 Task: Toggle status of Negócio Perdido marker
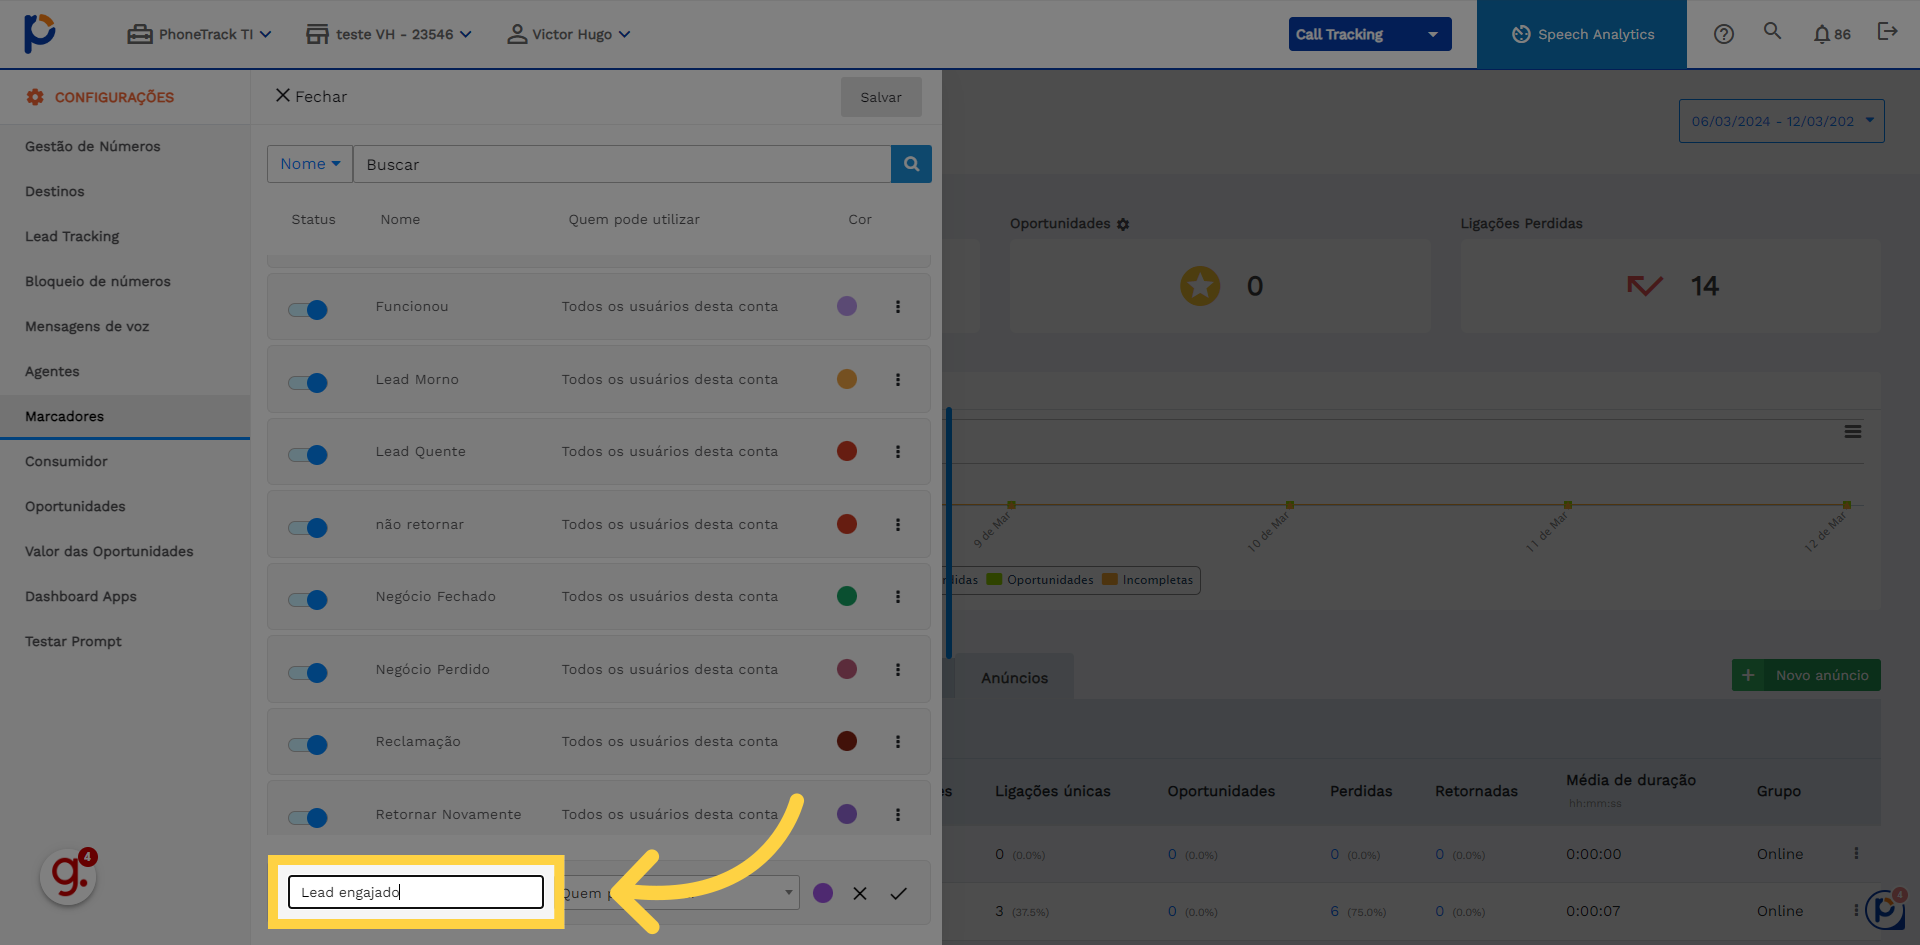click(308, 673)
